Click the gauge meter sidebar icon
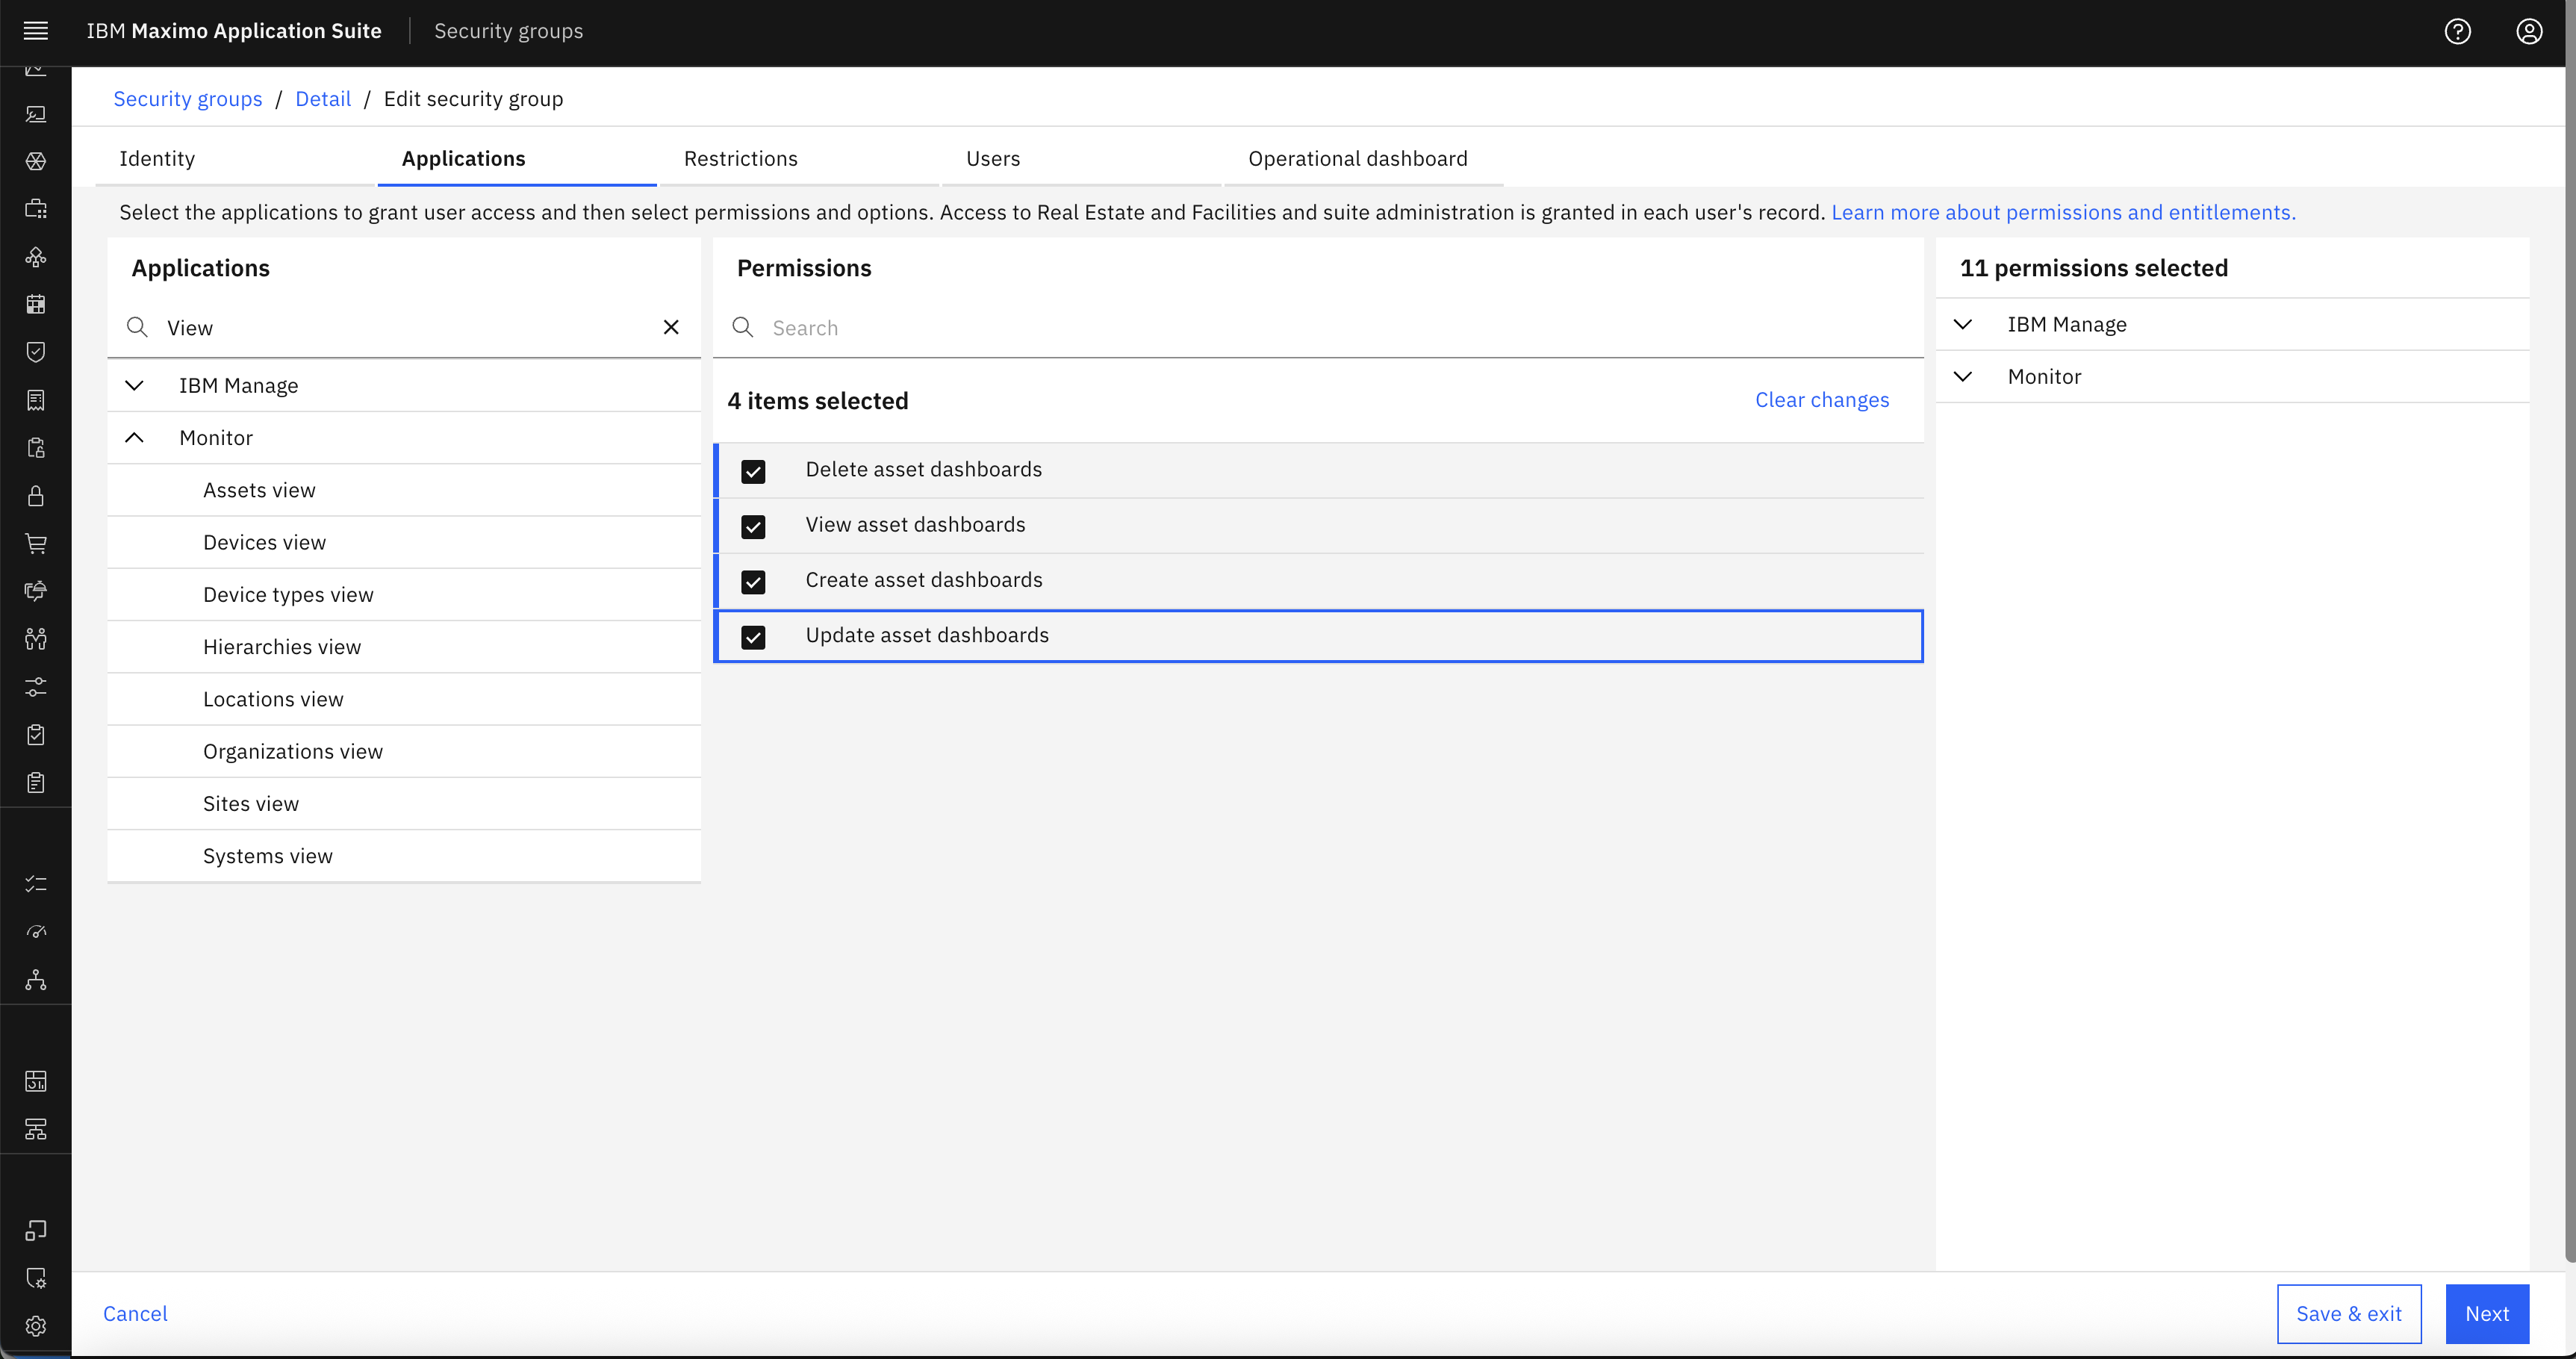 click(x=36, y=932)
